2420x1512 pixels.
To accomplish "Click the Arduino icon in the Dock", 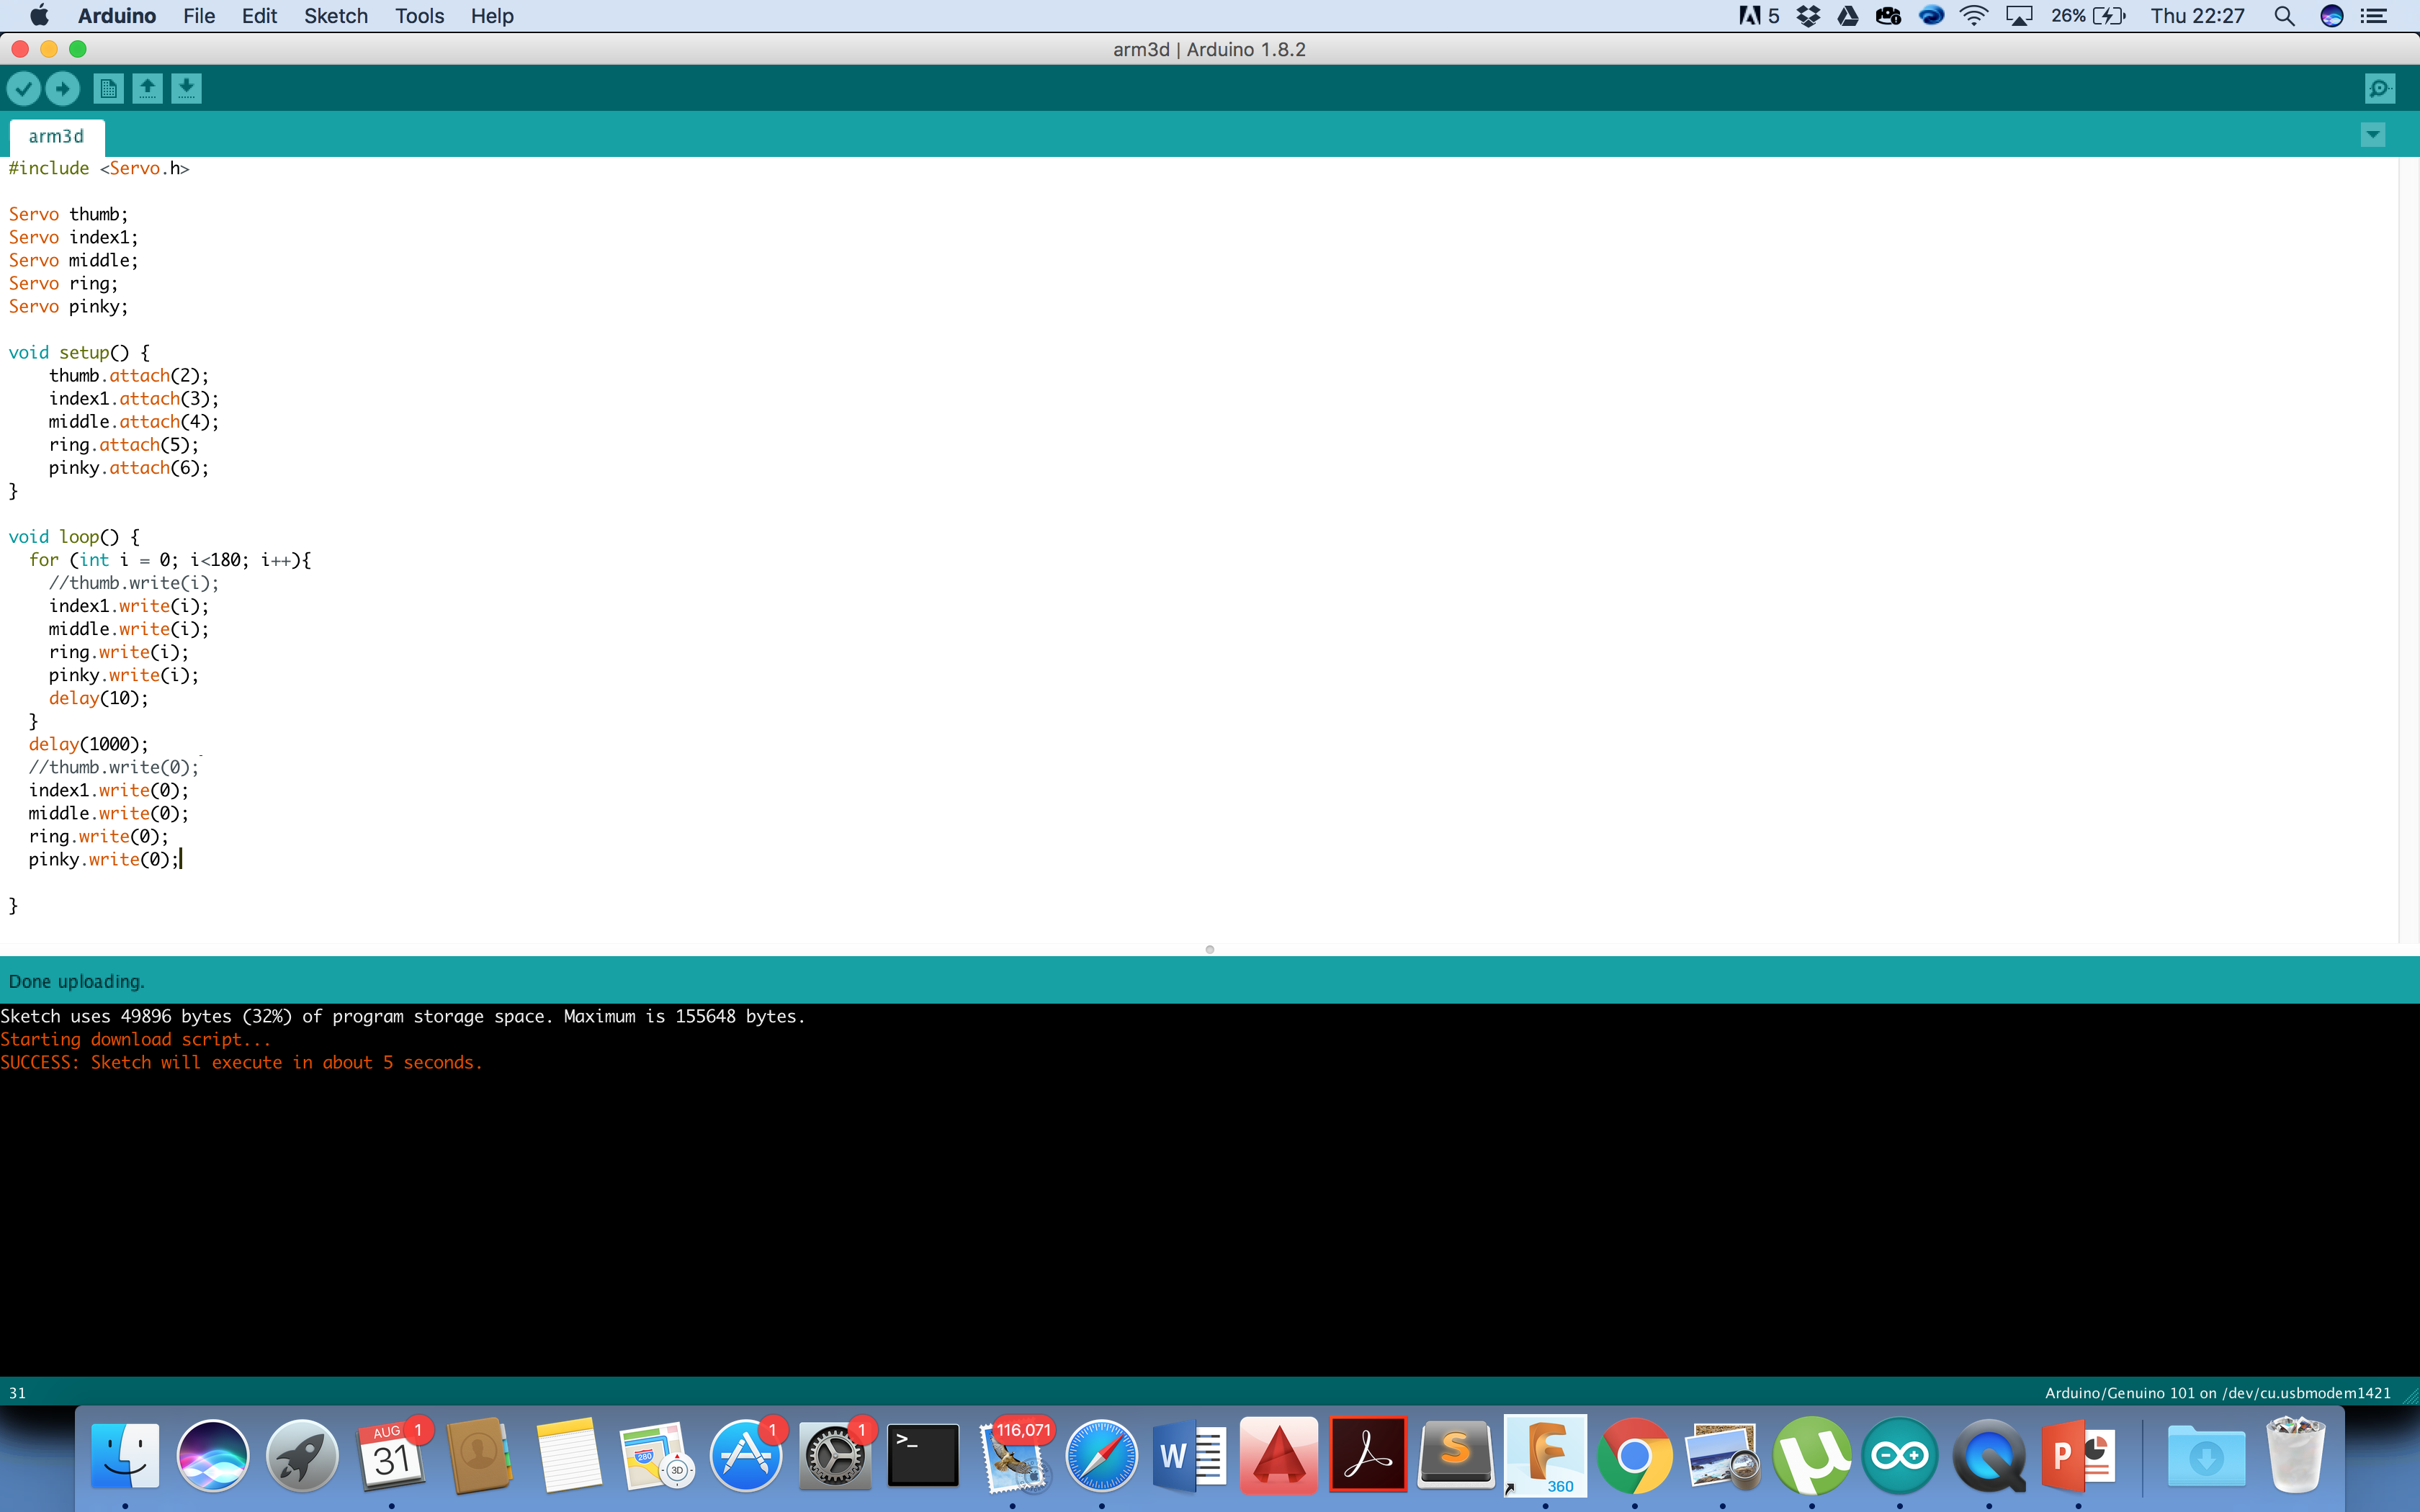I will [1900, 1456].
